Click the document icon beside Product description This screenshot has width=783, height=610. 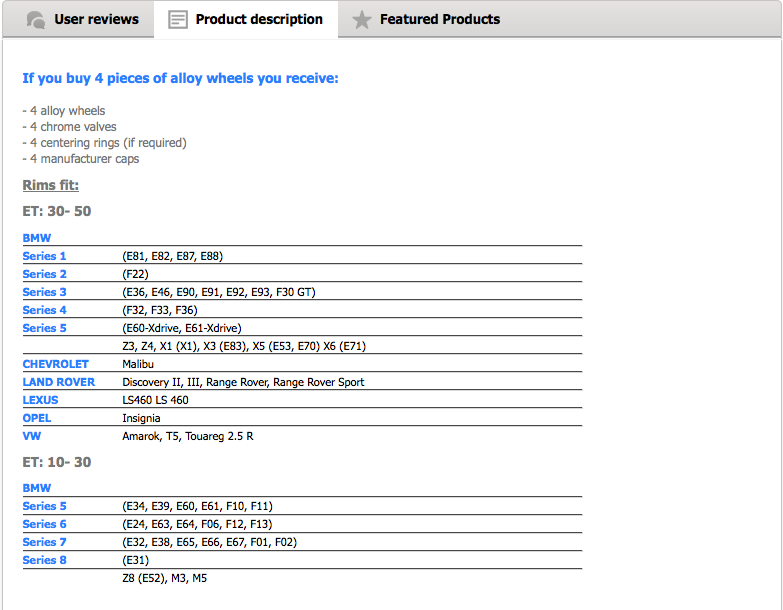tap(177, 20)
